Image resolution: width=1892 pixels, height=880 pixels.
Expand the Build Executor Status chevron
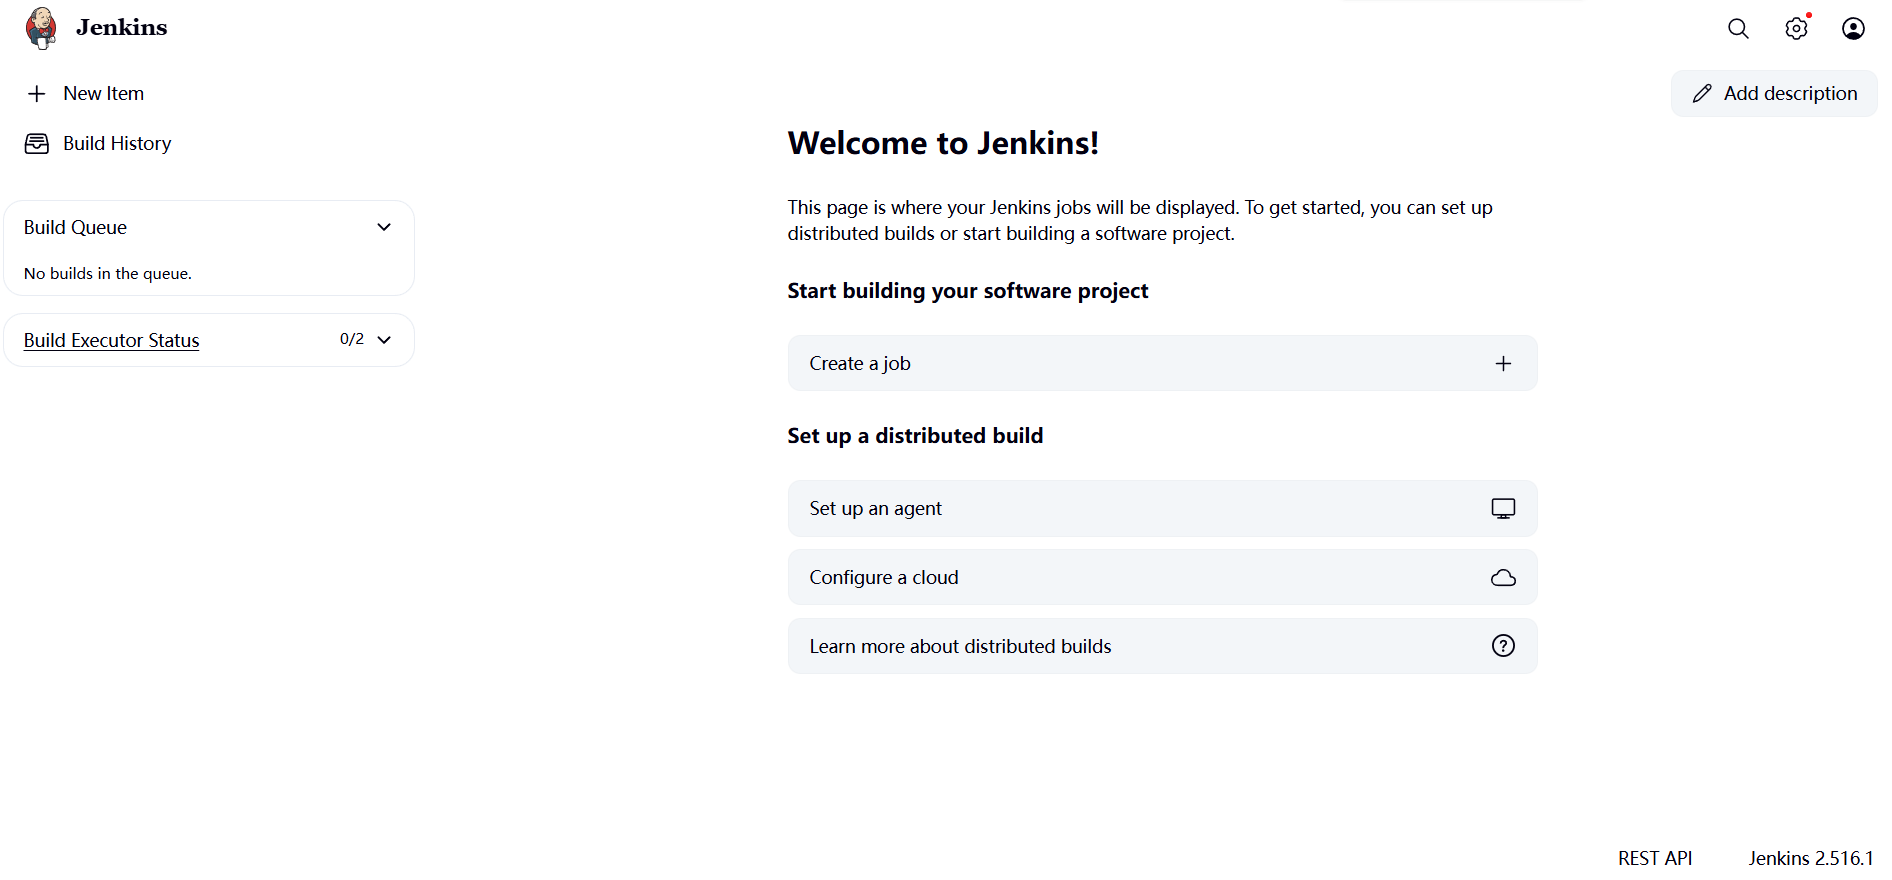point(384,340)
